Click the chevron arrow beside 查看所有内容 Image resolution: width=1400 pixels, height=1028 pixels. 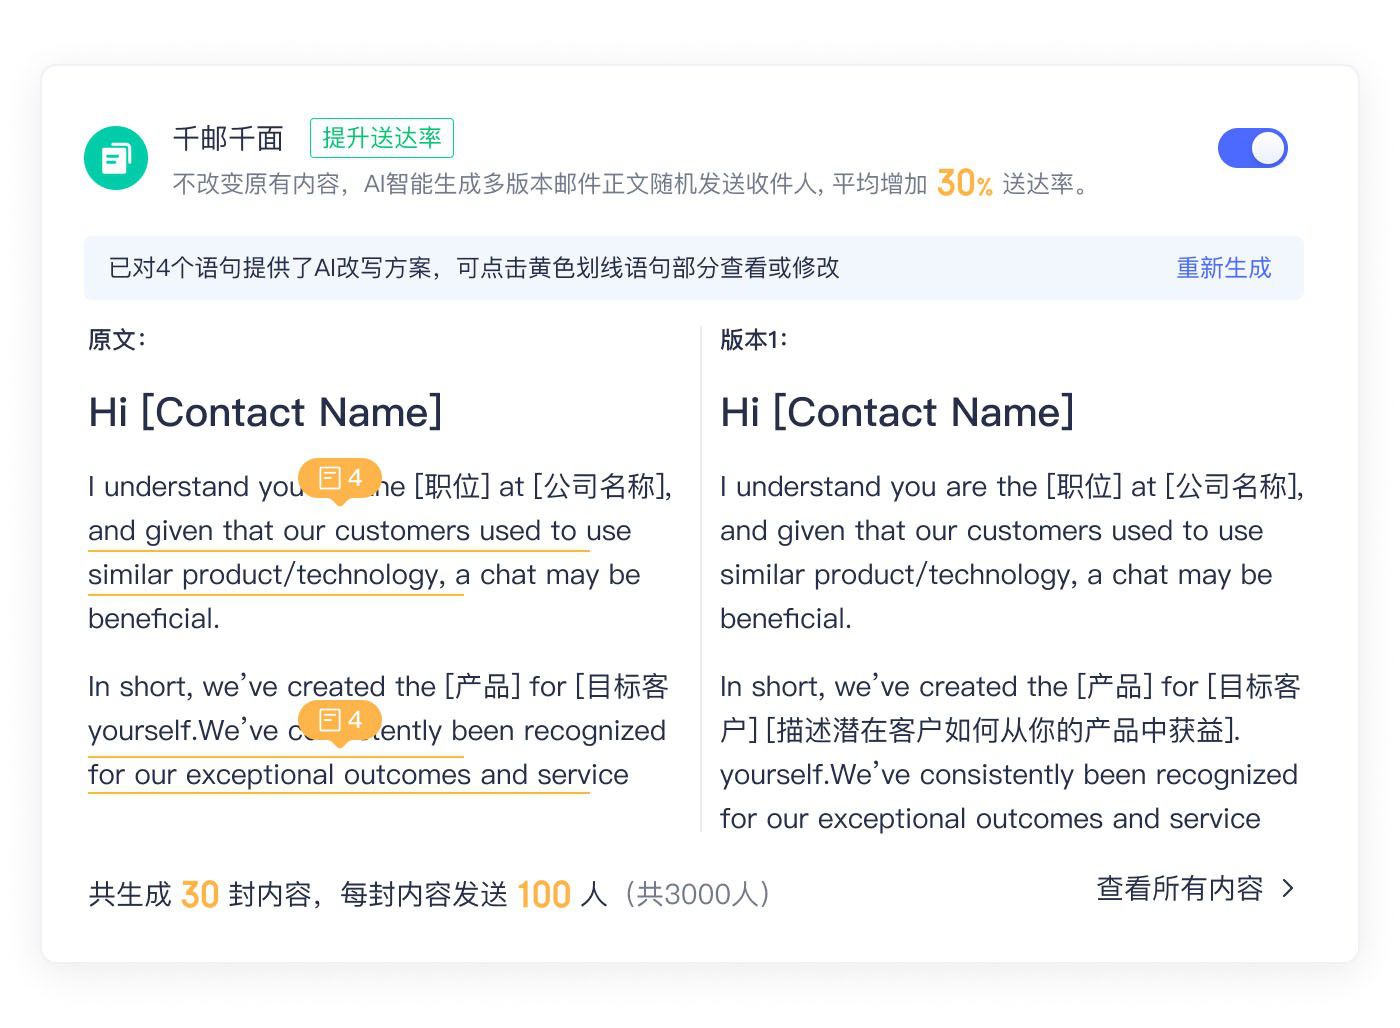[1288, 889]
